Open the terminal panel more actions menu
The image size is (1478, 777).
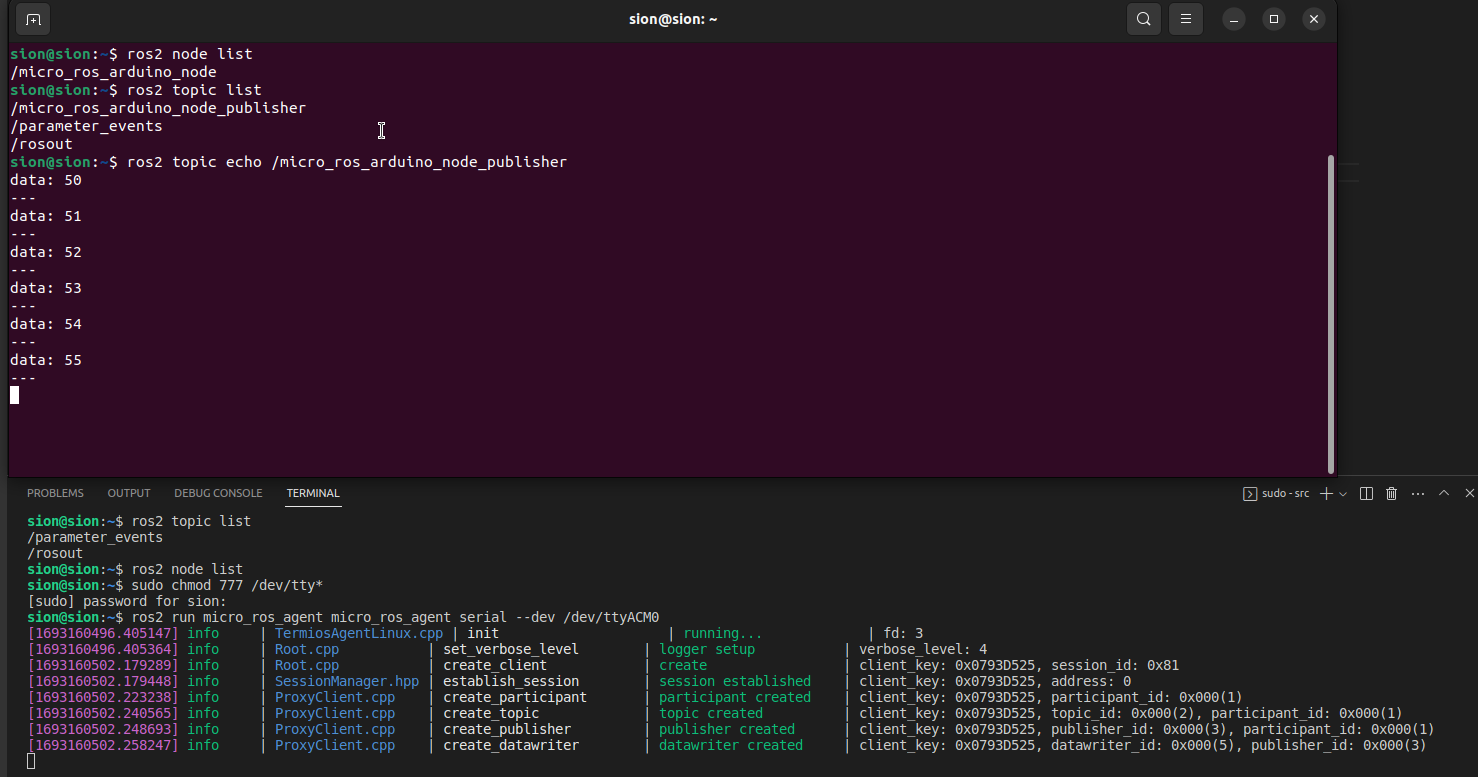pyautogui.click(x=1417, y=493)
